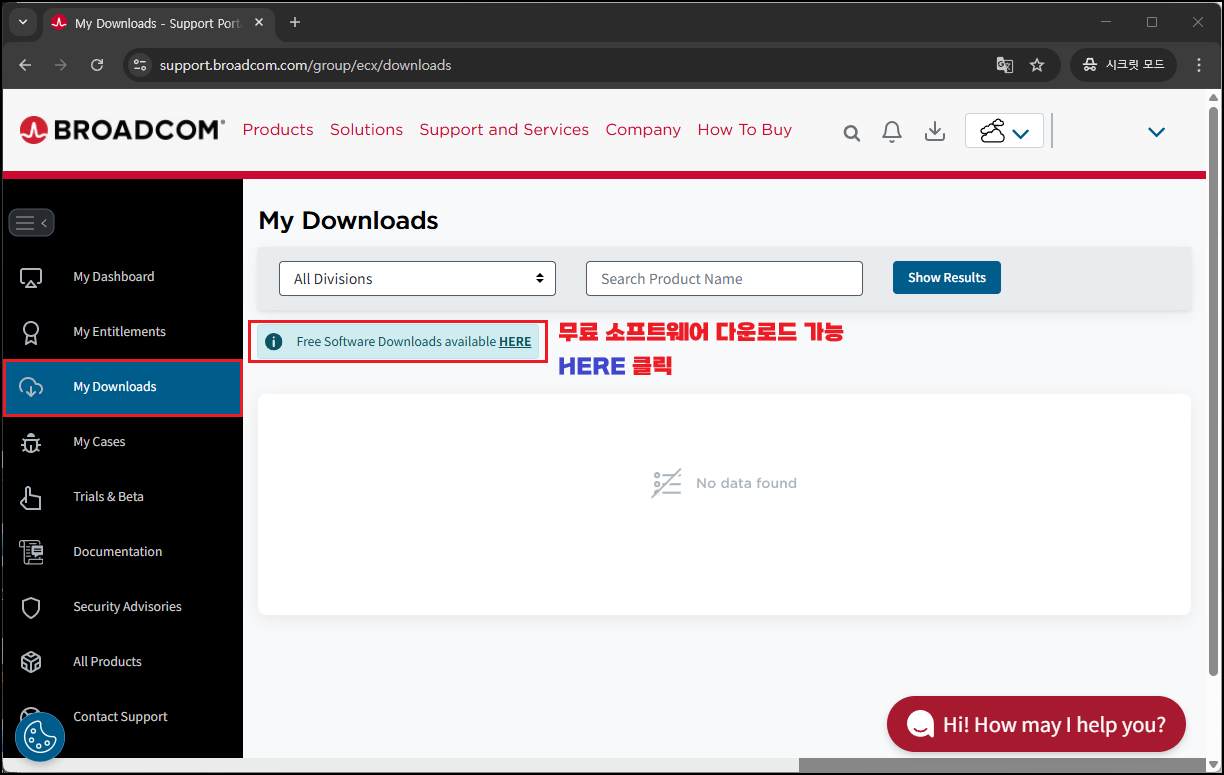Open the tab search dropdown arrow
The height and width of the screenshot is (775, 1224).
pyautogui.click(x=23, y=22)
